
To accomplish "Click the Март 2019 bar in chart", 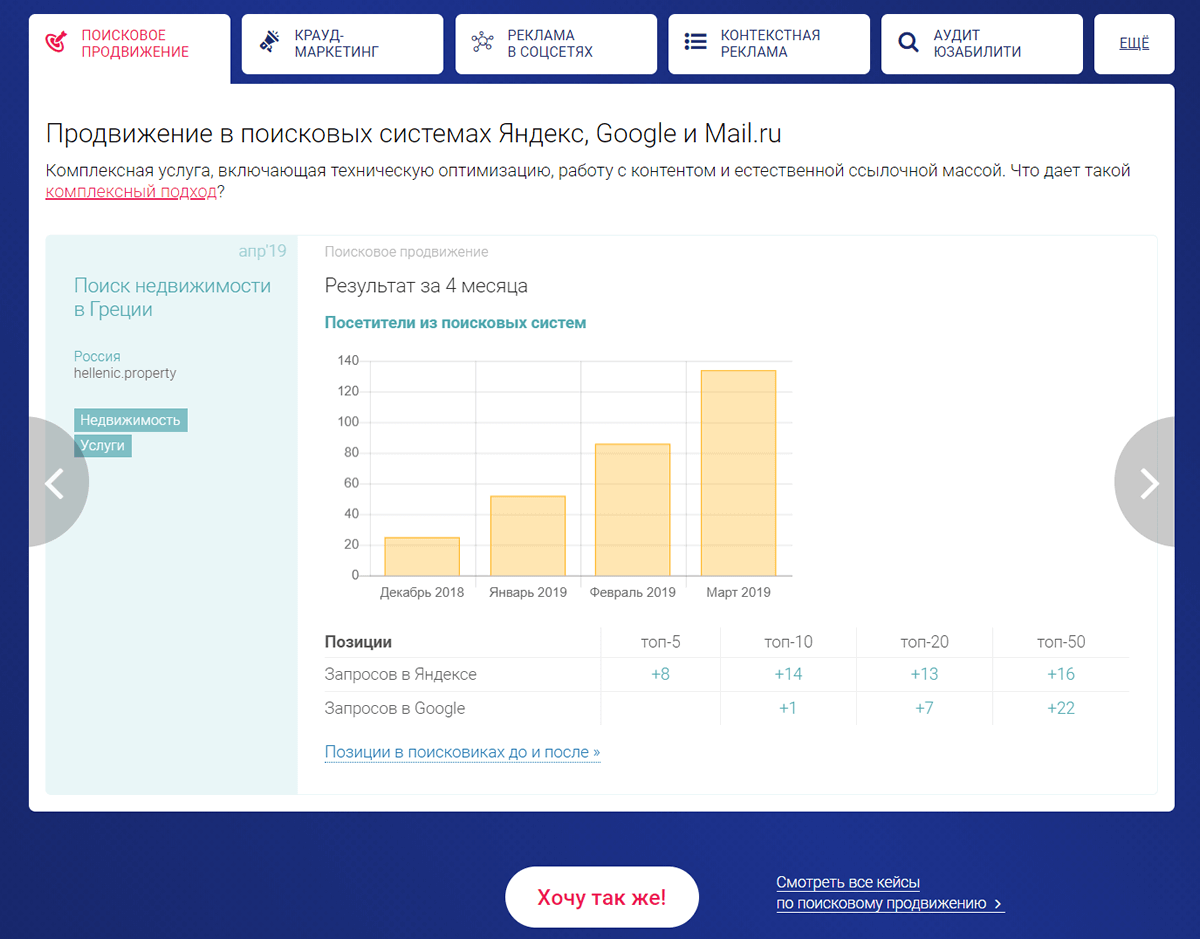I will pyautogui.click(x=738, y=472).
